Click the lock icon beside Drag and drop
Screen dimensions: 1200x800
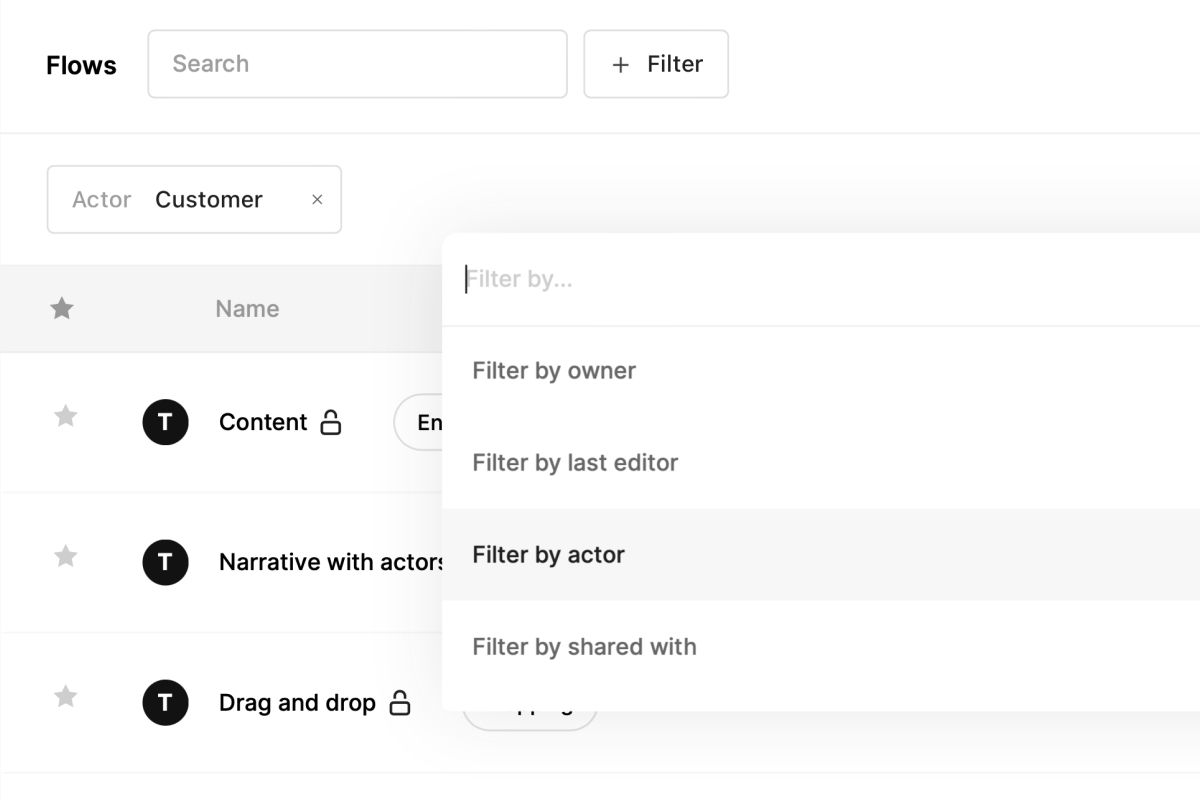pos(400,703)
